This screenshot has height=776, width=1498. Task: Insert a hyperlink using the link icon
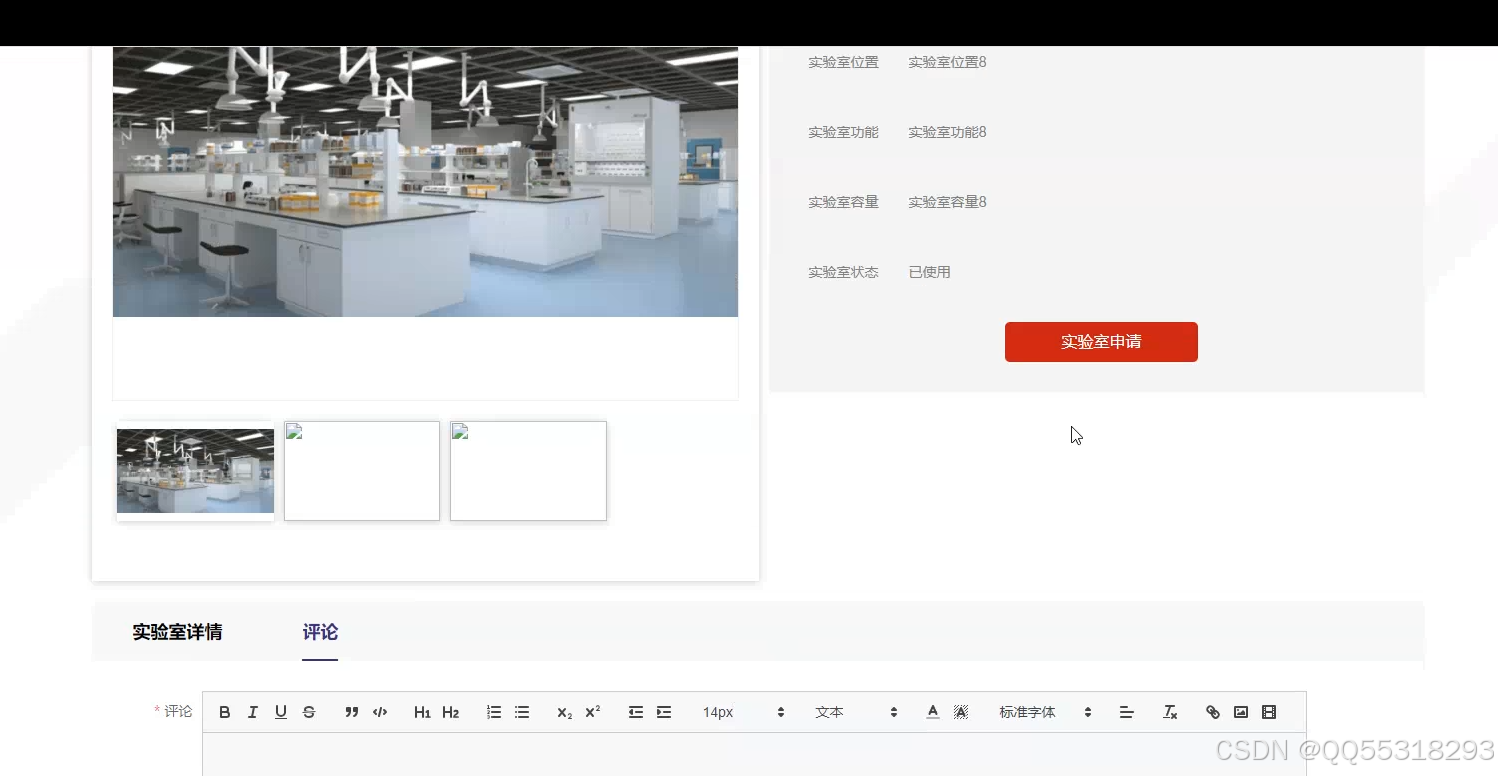click(1212, 711)
